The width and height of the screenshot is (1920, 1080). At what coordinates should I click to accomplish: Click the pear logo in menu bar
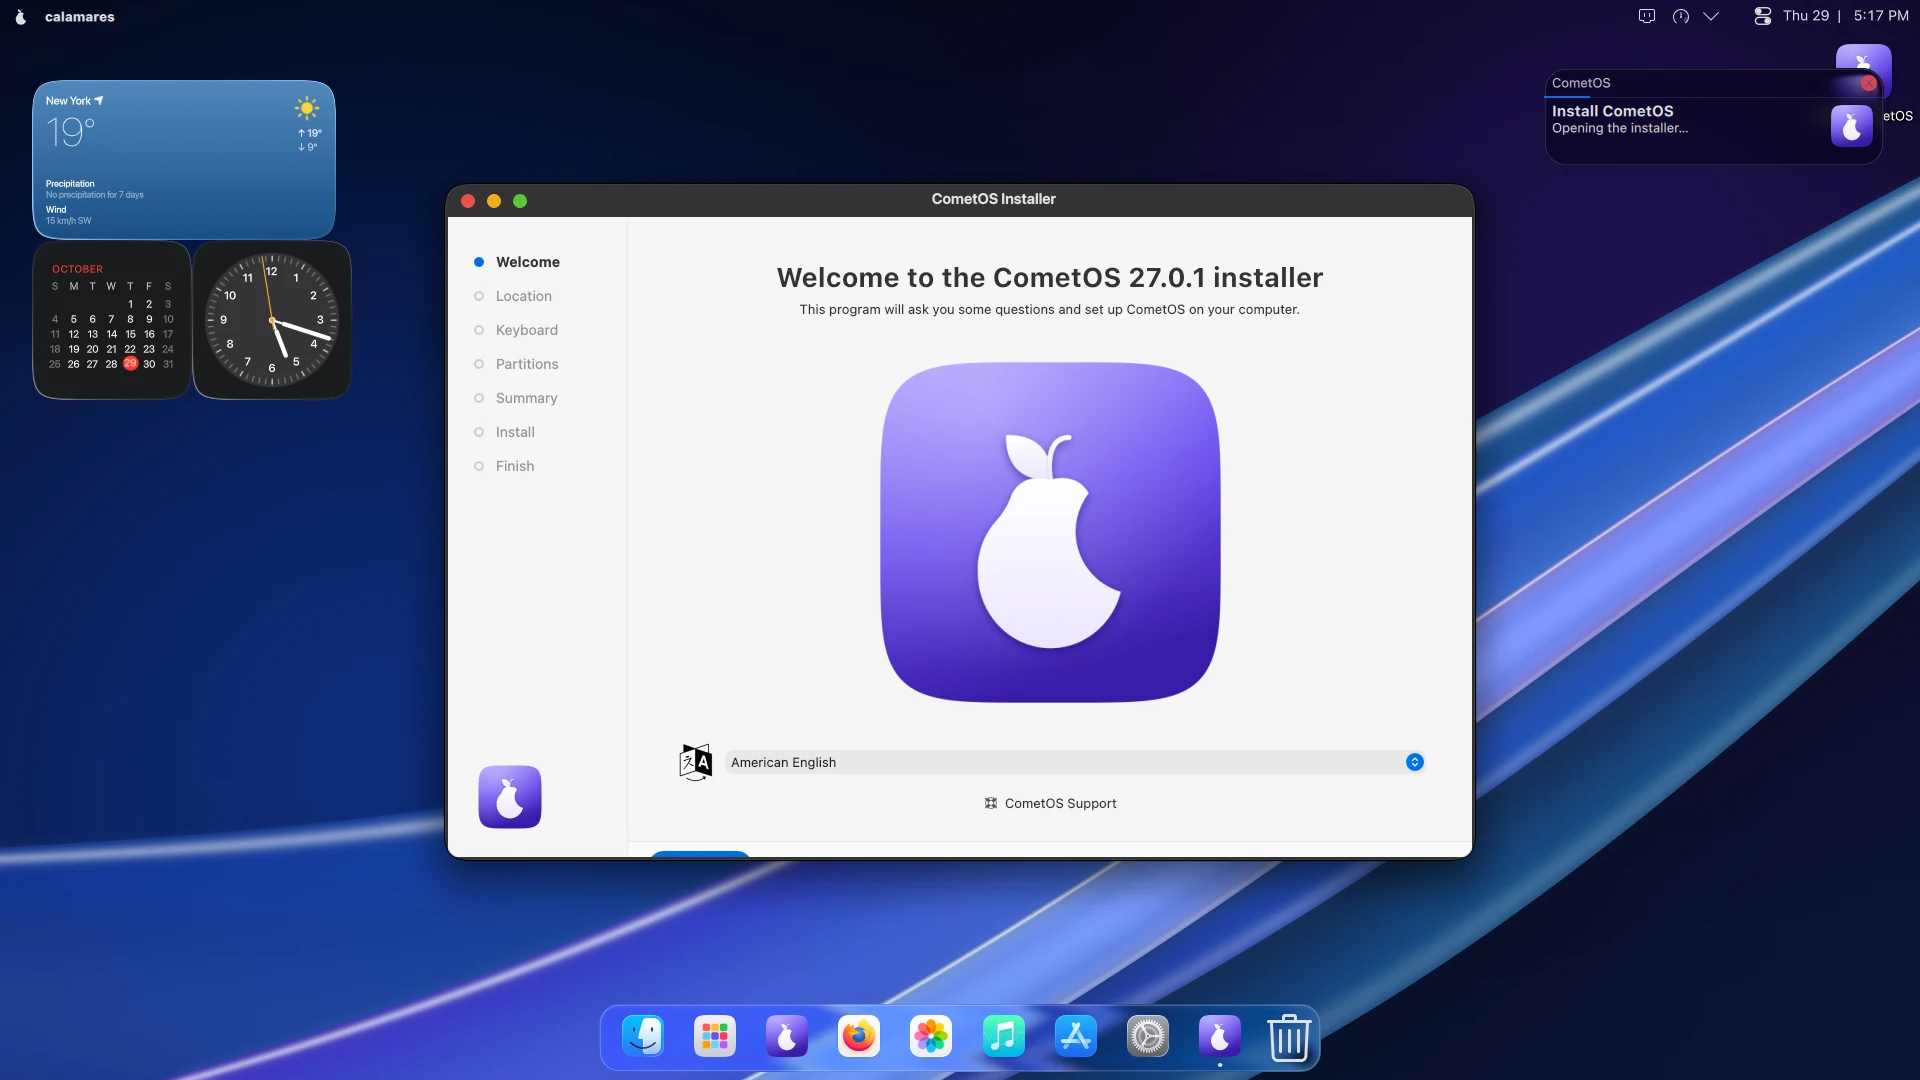(x=20, y=16)
